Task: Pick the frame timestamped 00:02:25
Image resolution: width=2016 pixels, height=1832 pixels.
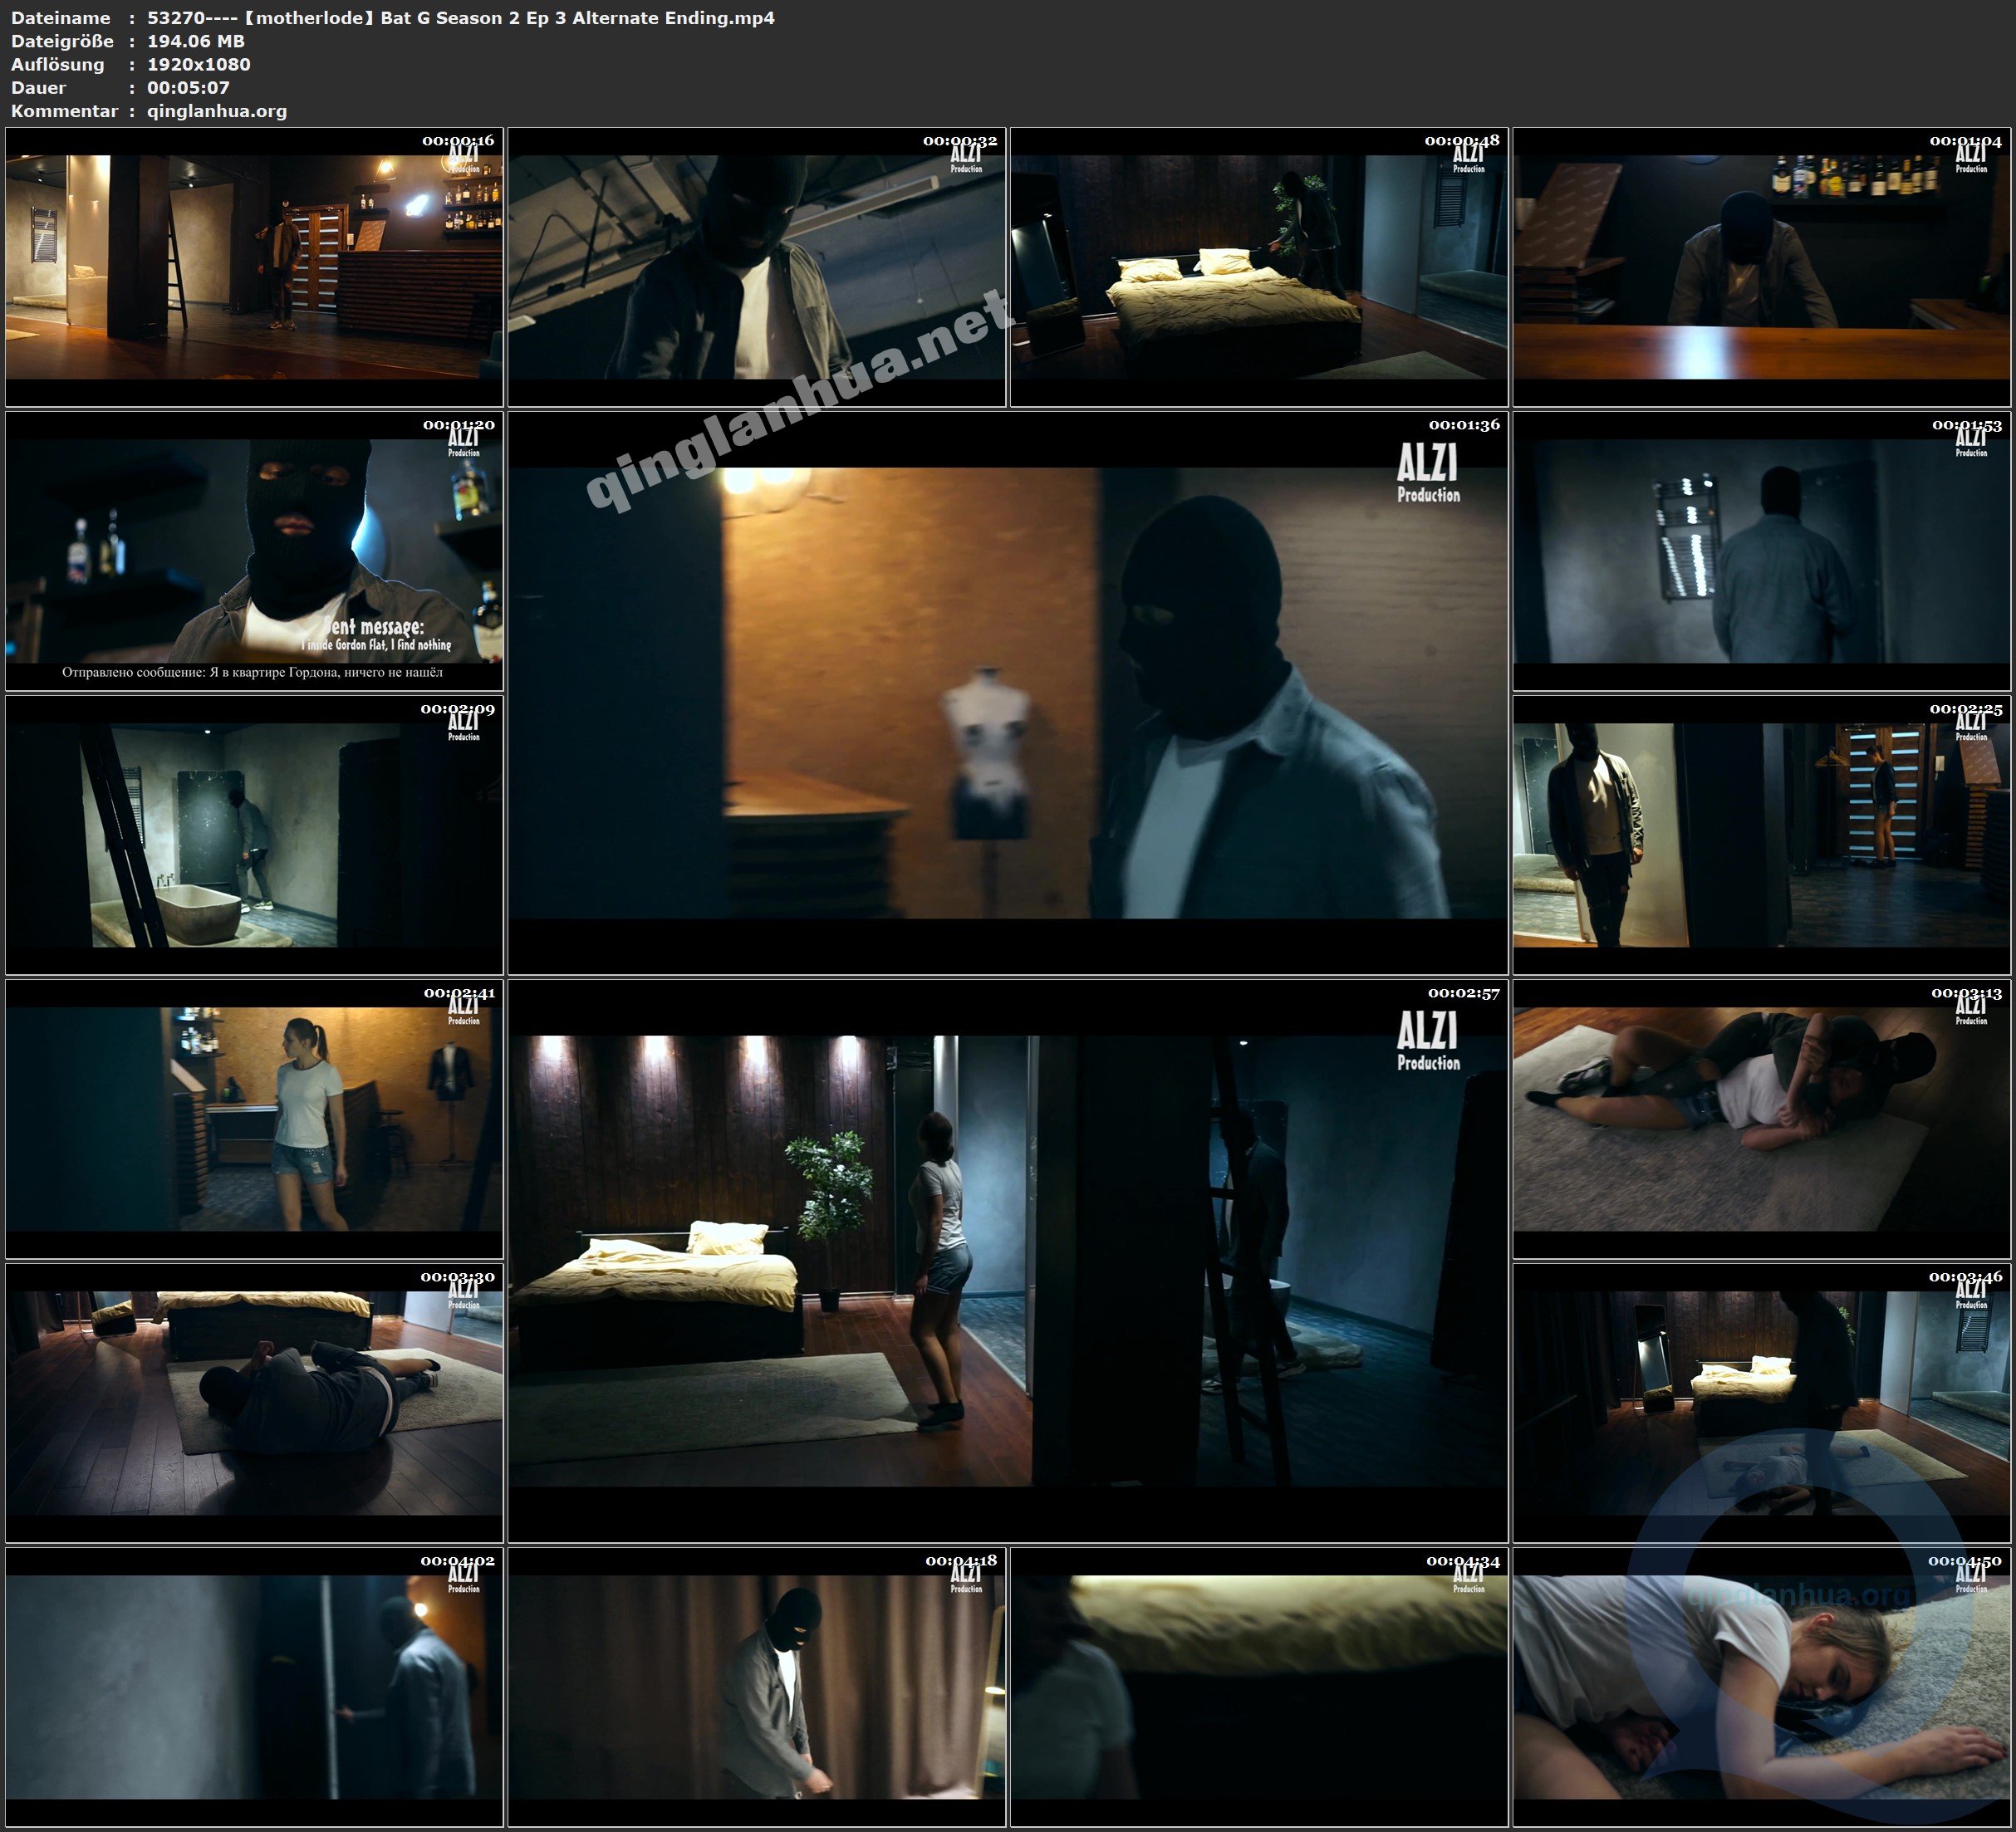Action: [1762, 835]
